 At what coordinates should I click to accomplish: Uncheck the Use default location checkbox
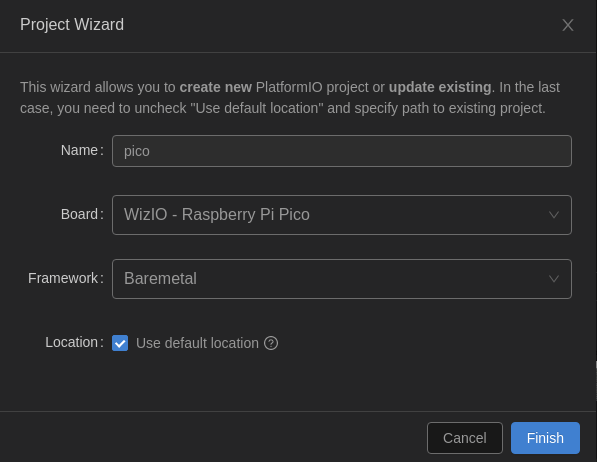tap(120, 343)
